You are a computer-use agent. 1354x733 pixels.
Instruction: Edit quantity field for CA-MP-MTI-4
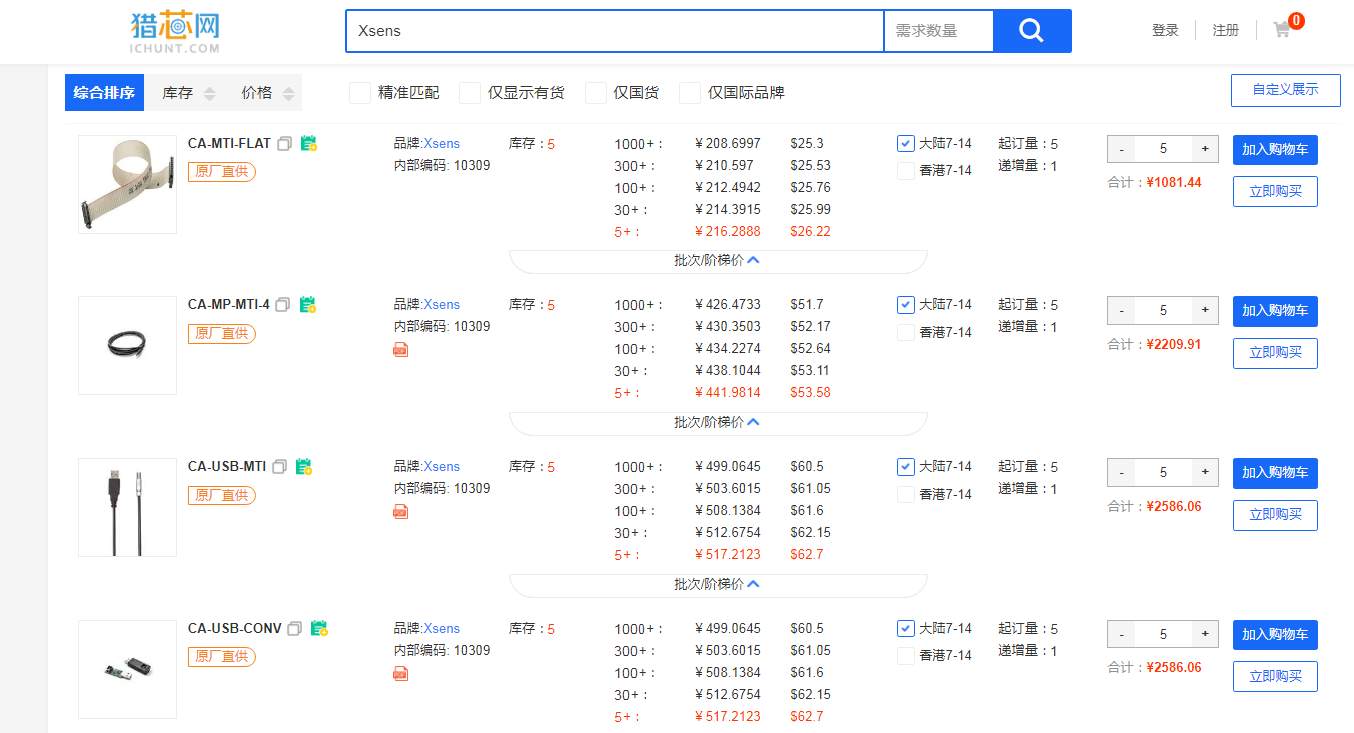1163,310
